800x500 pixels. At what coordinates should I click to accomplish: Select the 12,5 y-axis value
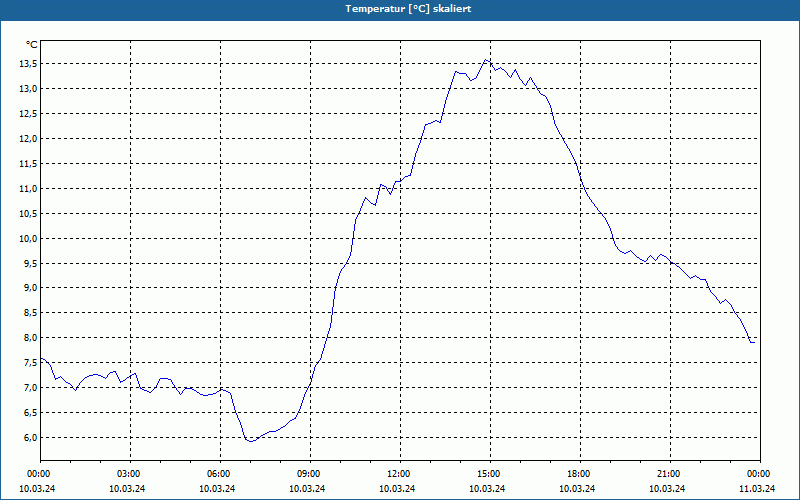pyautogui.click(x=29, y=114)
